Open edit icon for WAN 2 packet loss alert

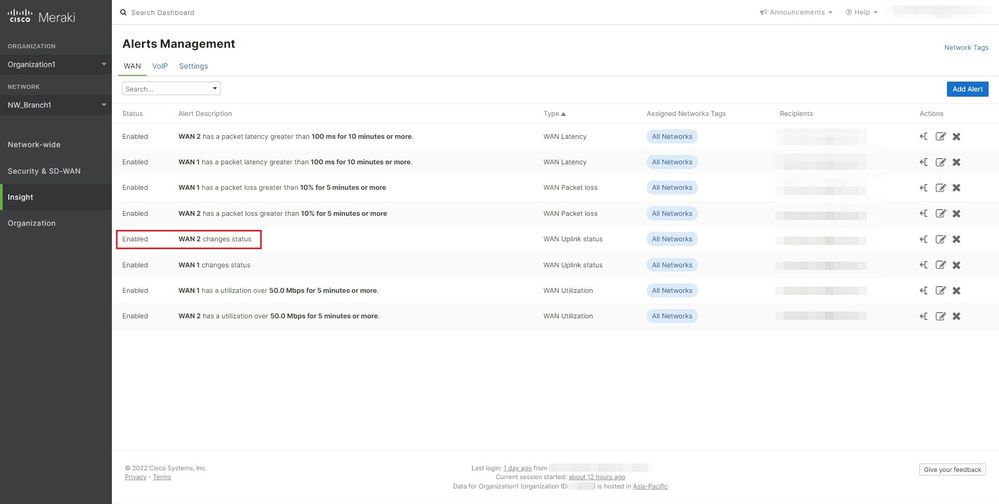940,214
